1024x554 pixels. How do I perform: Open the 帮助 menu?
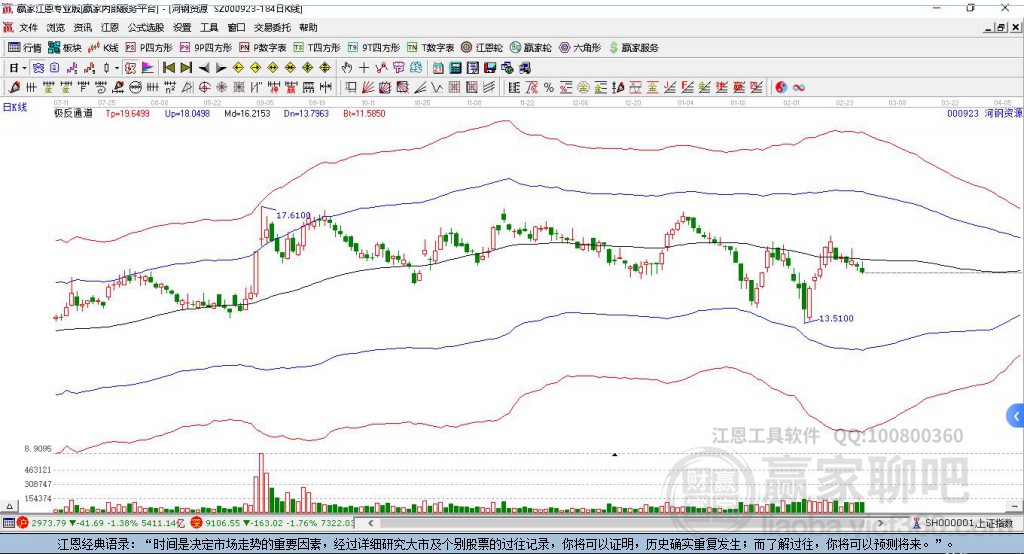tap(308, 27)
